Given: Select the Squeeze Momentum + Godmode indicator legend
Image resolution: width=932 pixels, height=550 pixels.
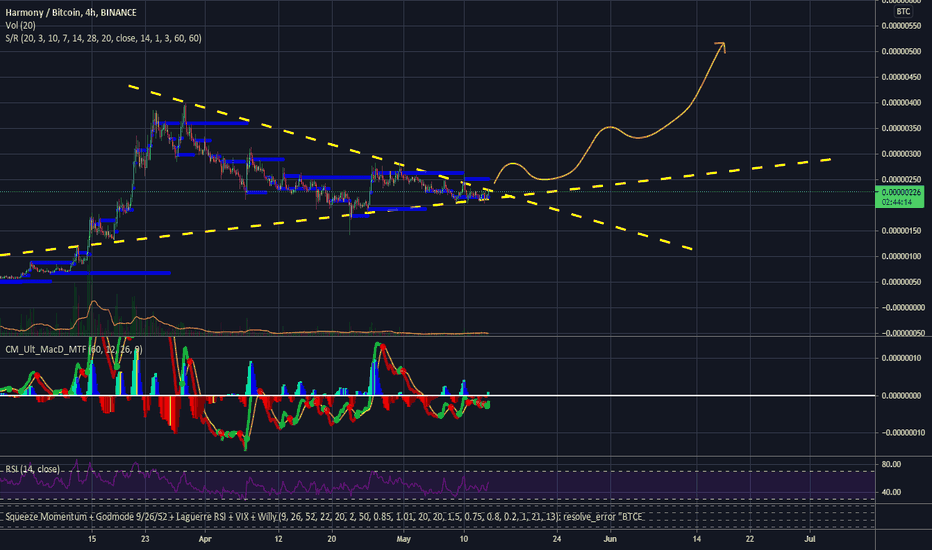Looking at the screenshot, I should click(x=324, y=517).
